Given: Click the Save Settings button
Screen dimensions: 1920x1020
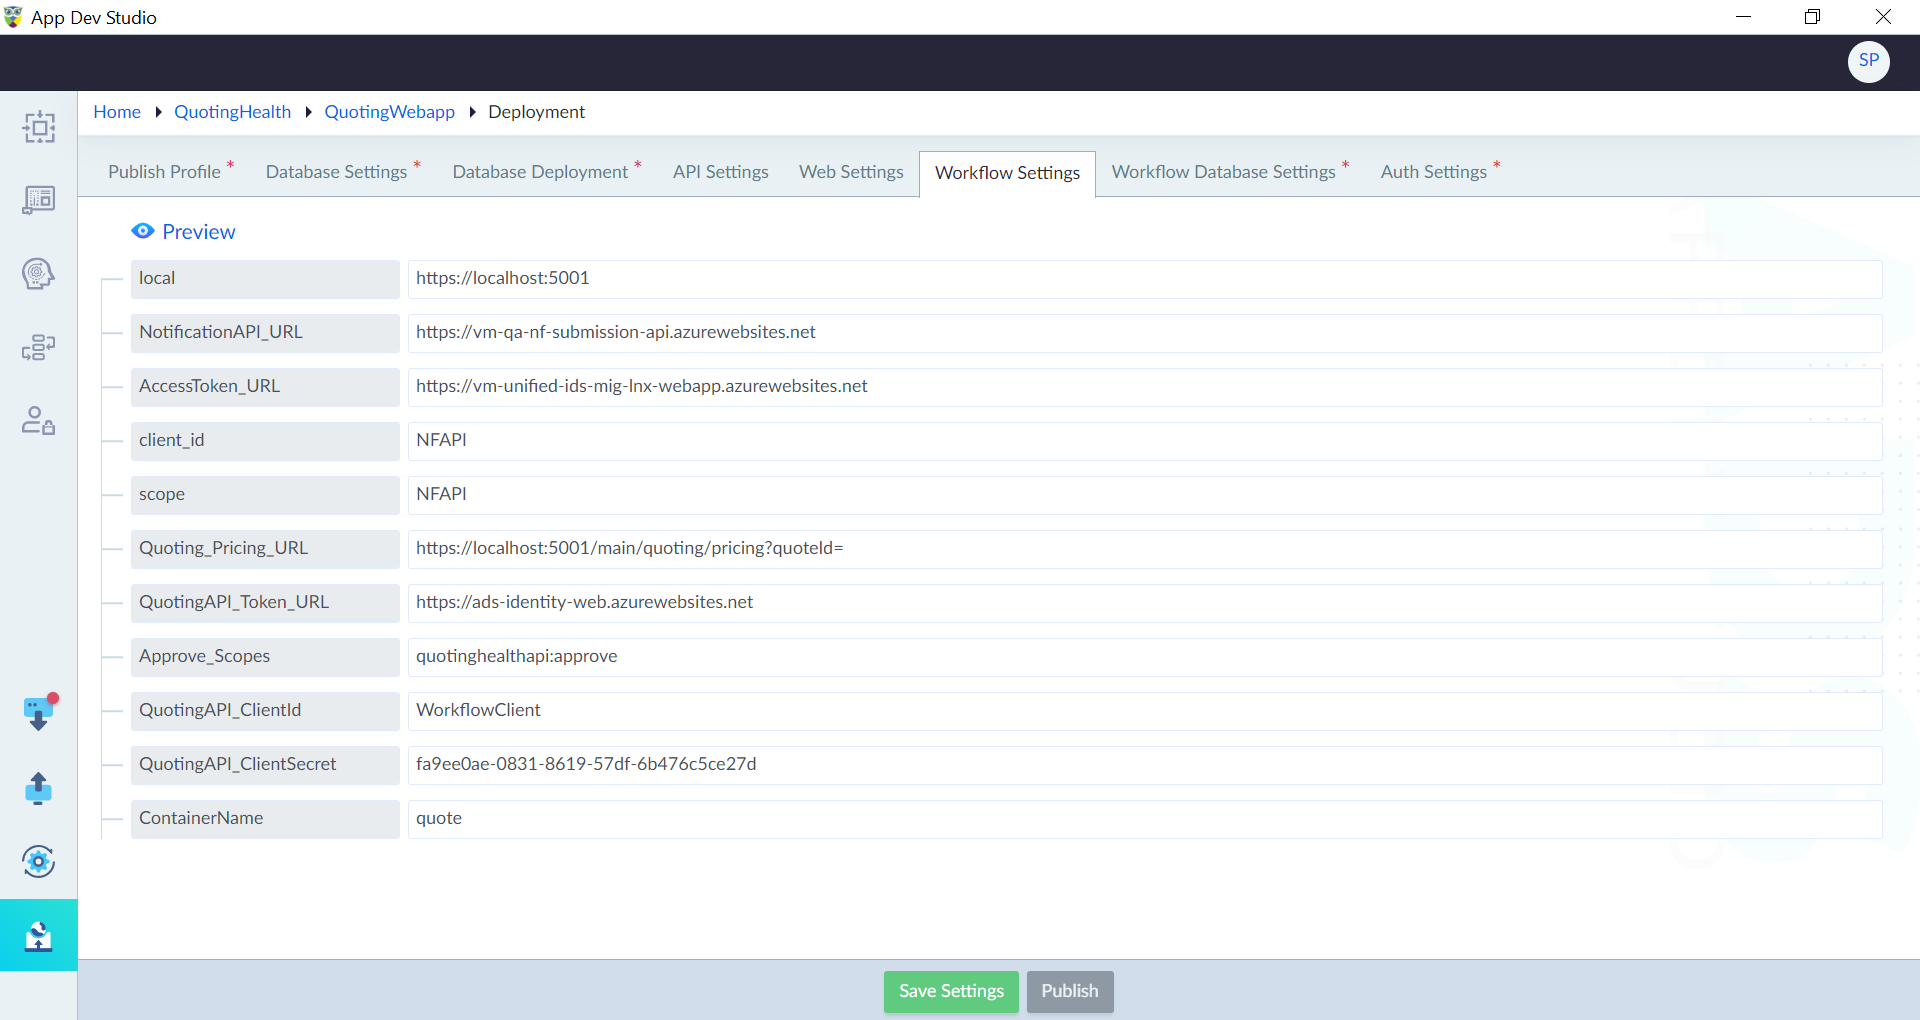Looking at the screenshot, I should 951,991.
